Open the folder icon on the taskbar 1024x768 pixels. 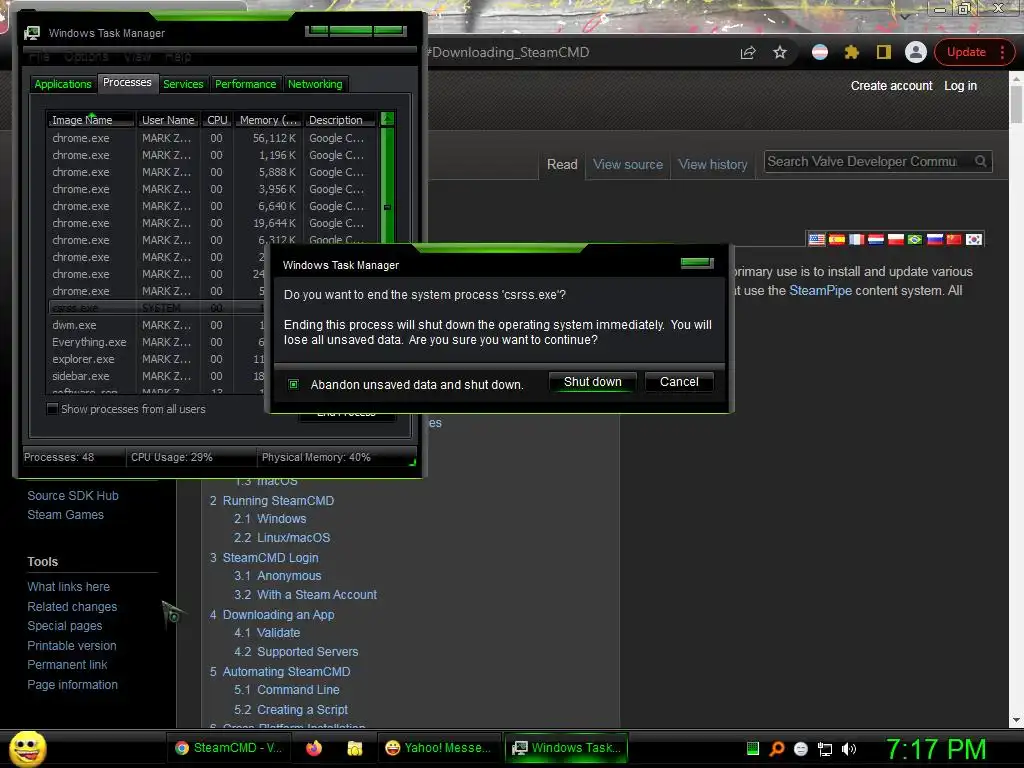(x=355, y=748)
